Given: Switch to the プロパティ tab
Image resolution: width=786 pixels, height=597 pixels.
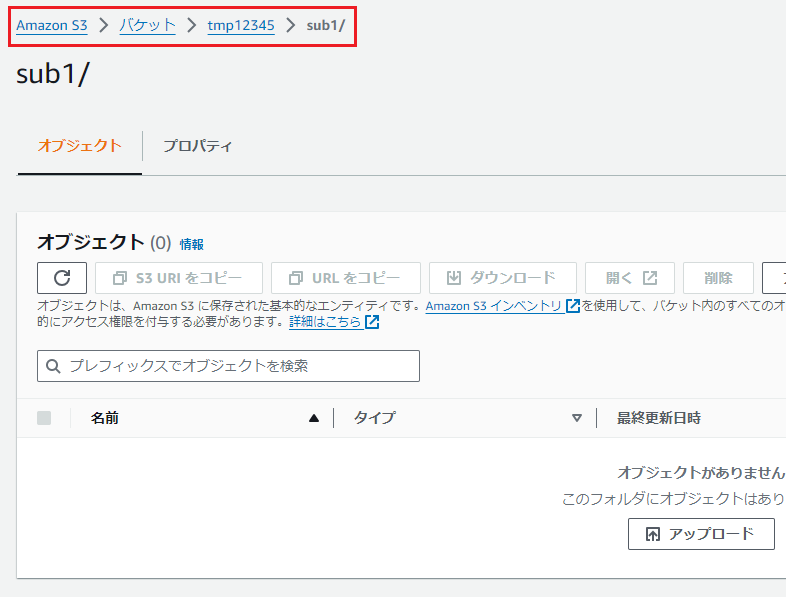Looking at the screenshot, I should coord(198,146).
